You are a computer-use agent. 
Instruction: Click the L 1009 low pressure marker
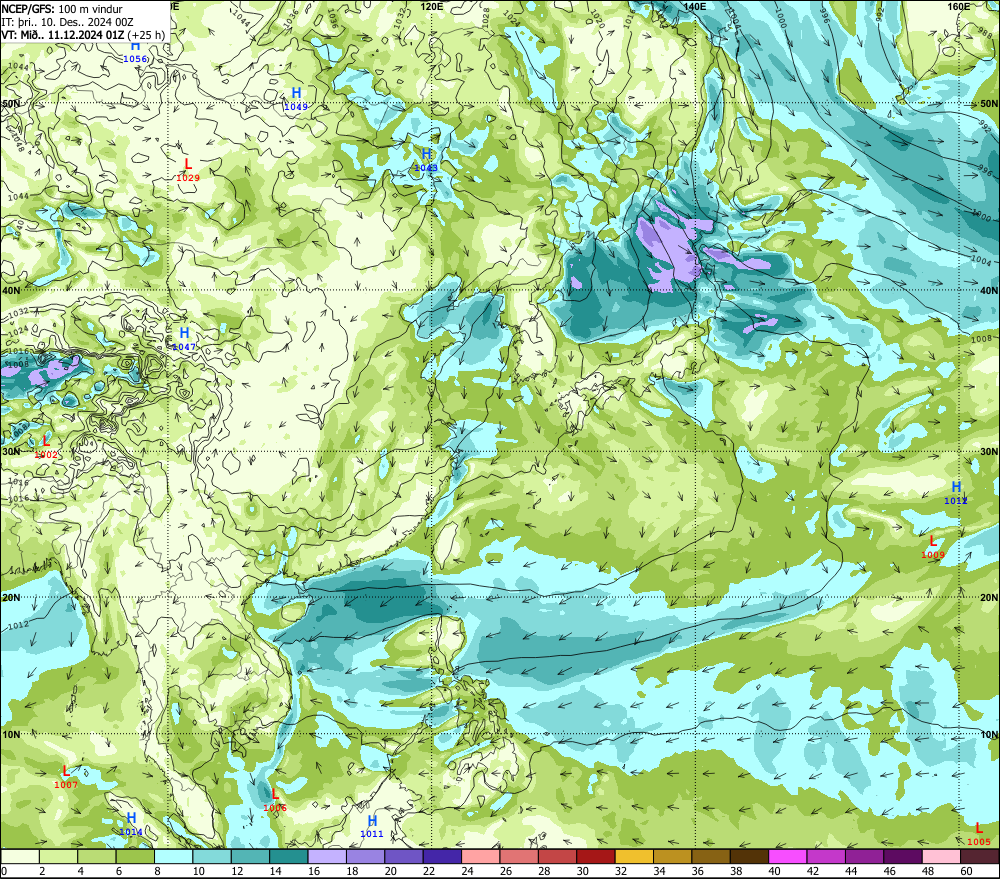(x=933, y=547)
